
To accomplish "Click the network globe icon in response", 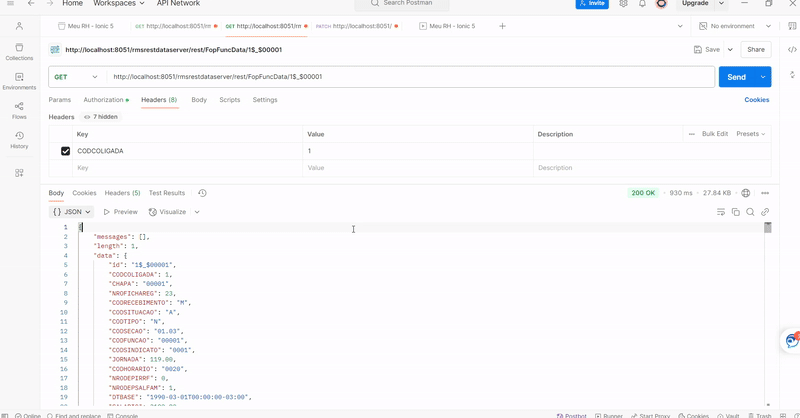I will tap(745, 193).
